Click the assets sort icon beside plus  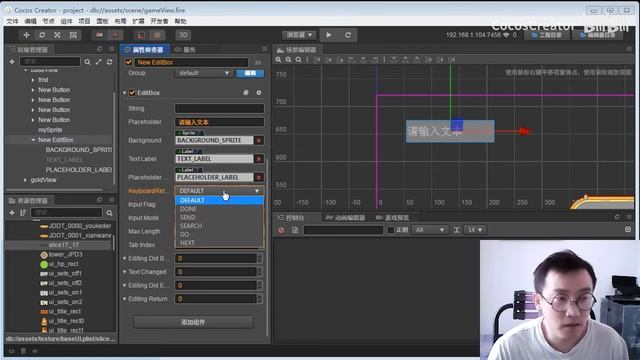(23, 213)
